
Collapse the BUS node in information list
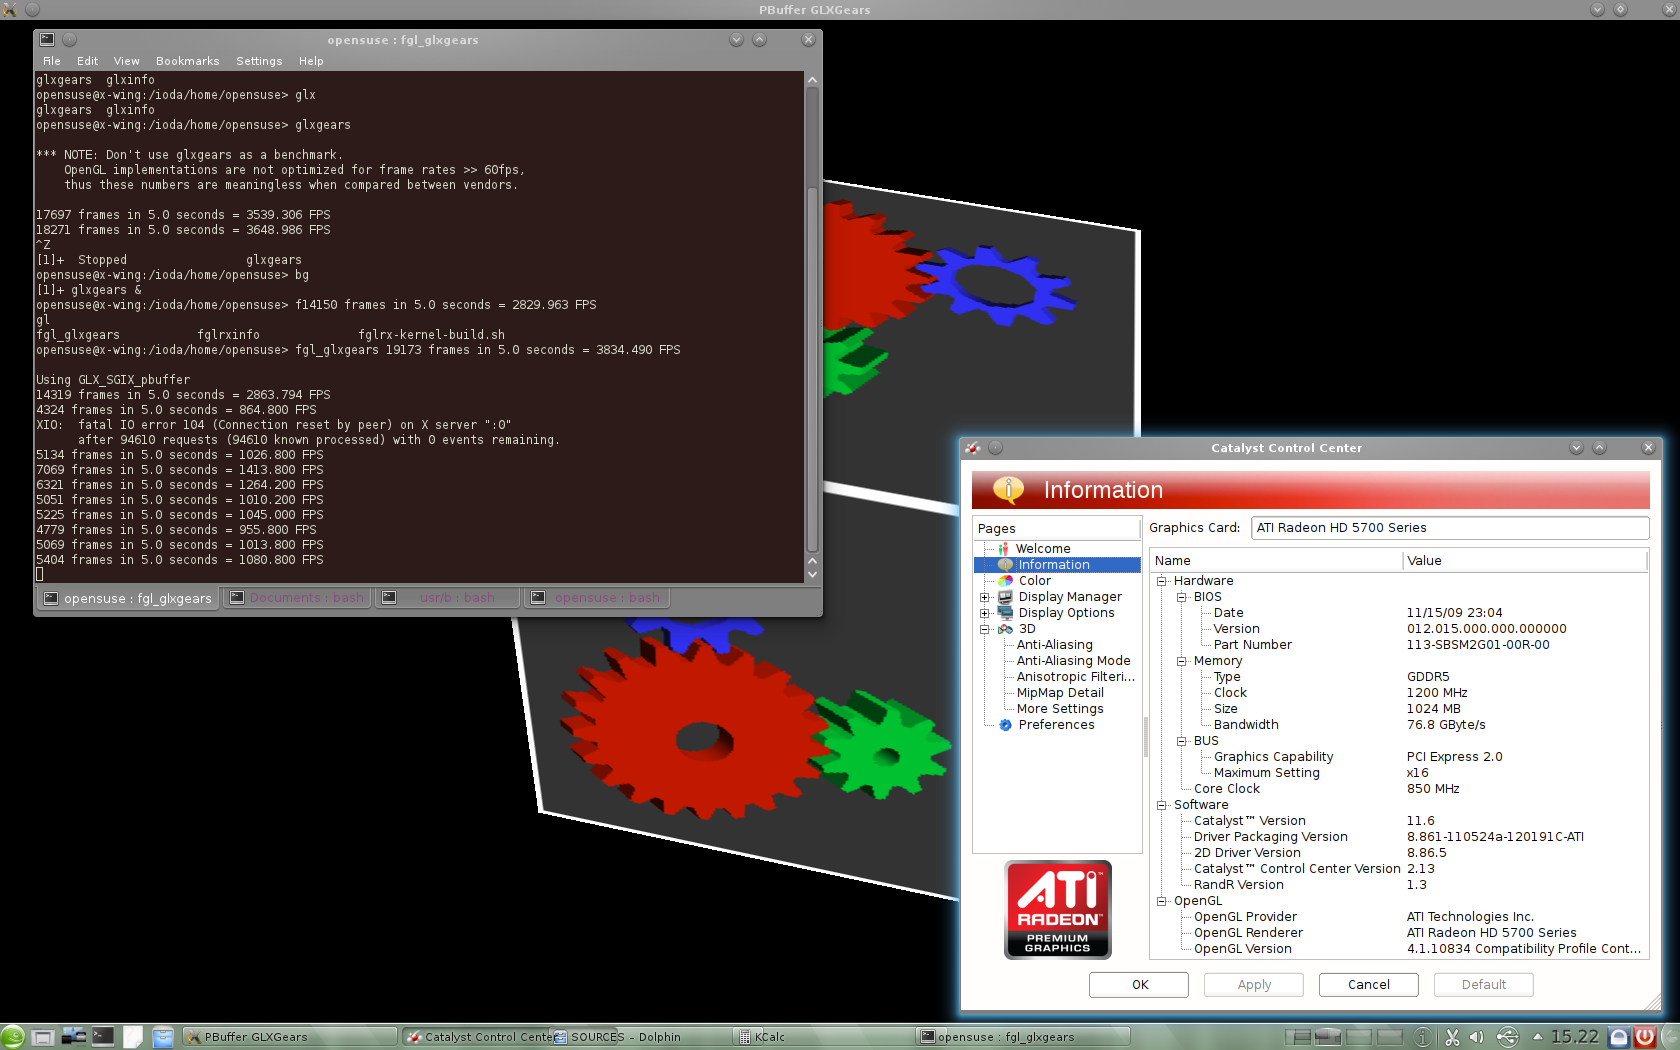coord(1181,741)
